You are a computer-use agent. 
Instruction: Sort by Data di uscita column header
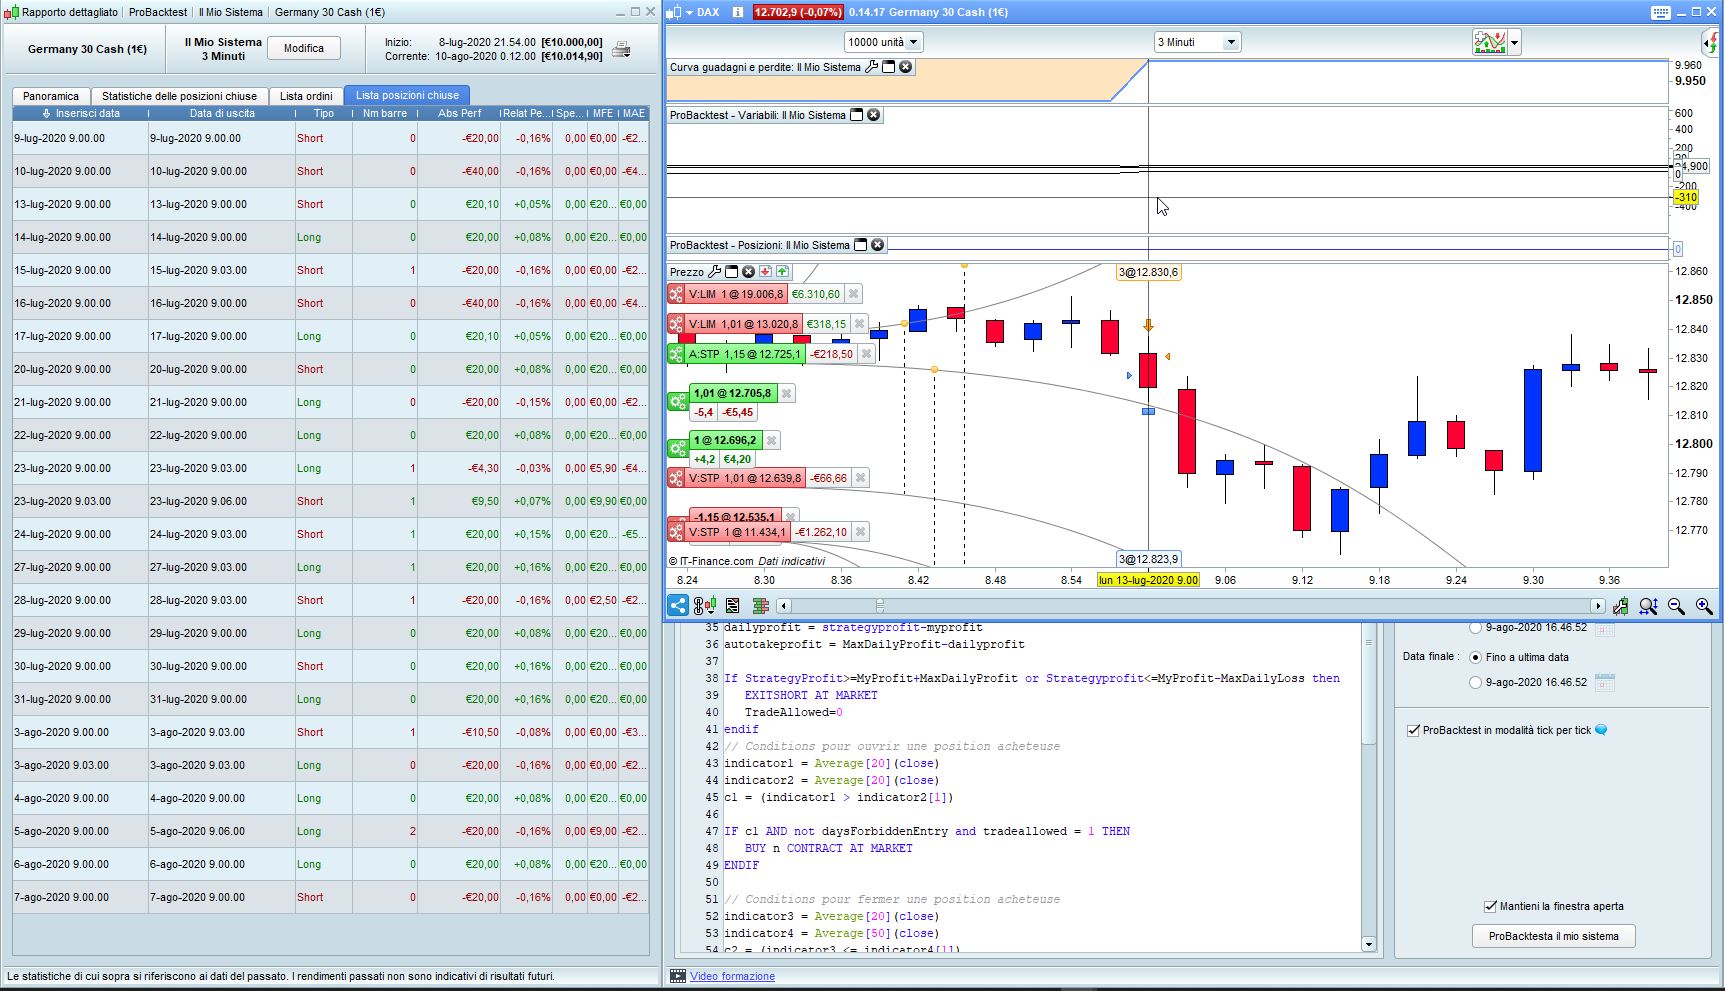pyautogui.click(x=222, y=113)
